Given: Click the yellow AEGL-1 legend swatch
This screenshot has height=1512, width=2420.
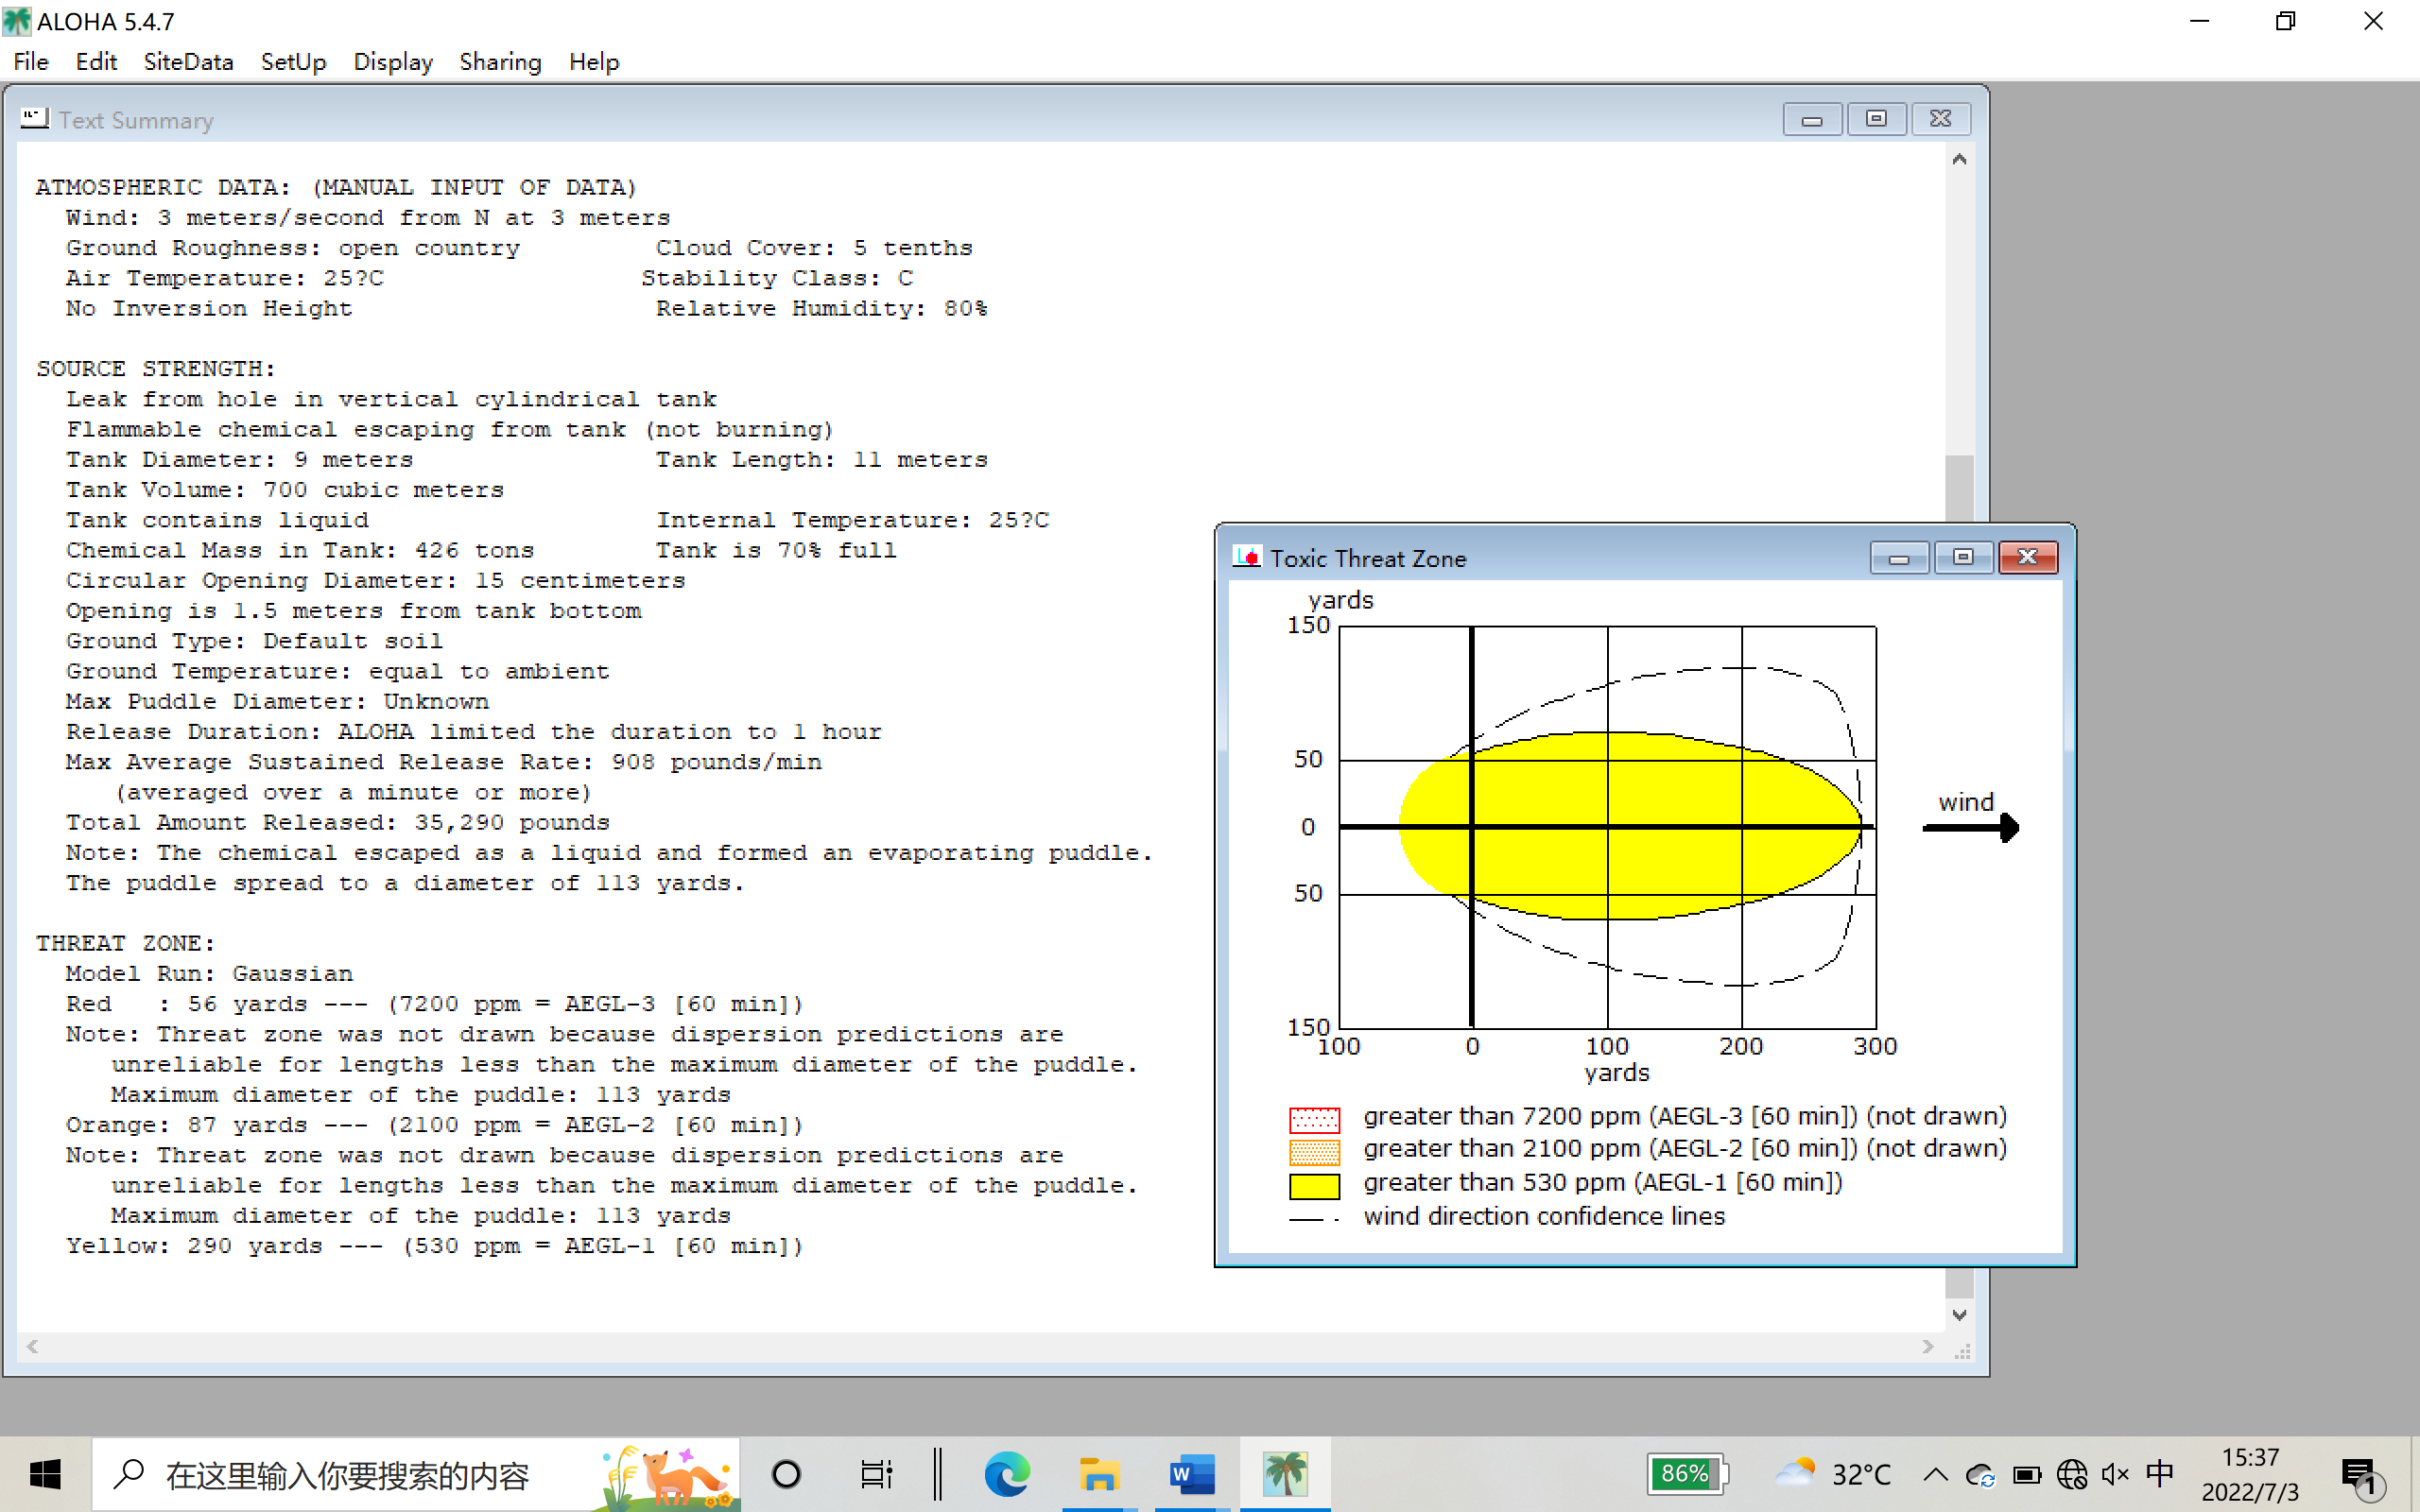Looking at the screenshot, I should pyautogui.click(x=1314, y=1185).
